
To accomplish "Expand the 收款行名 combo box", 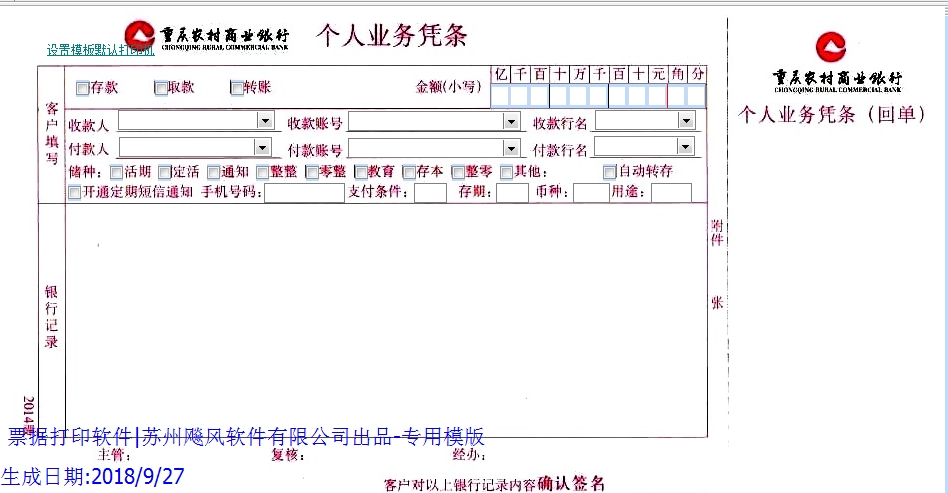I will click(685, 121).
